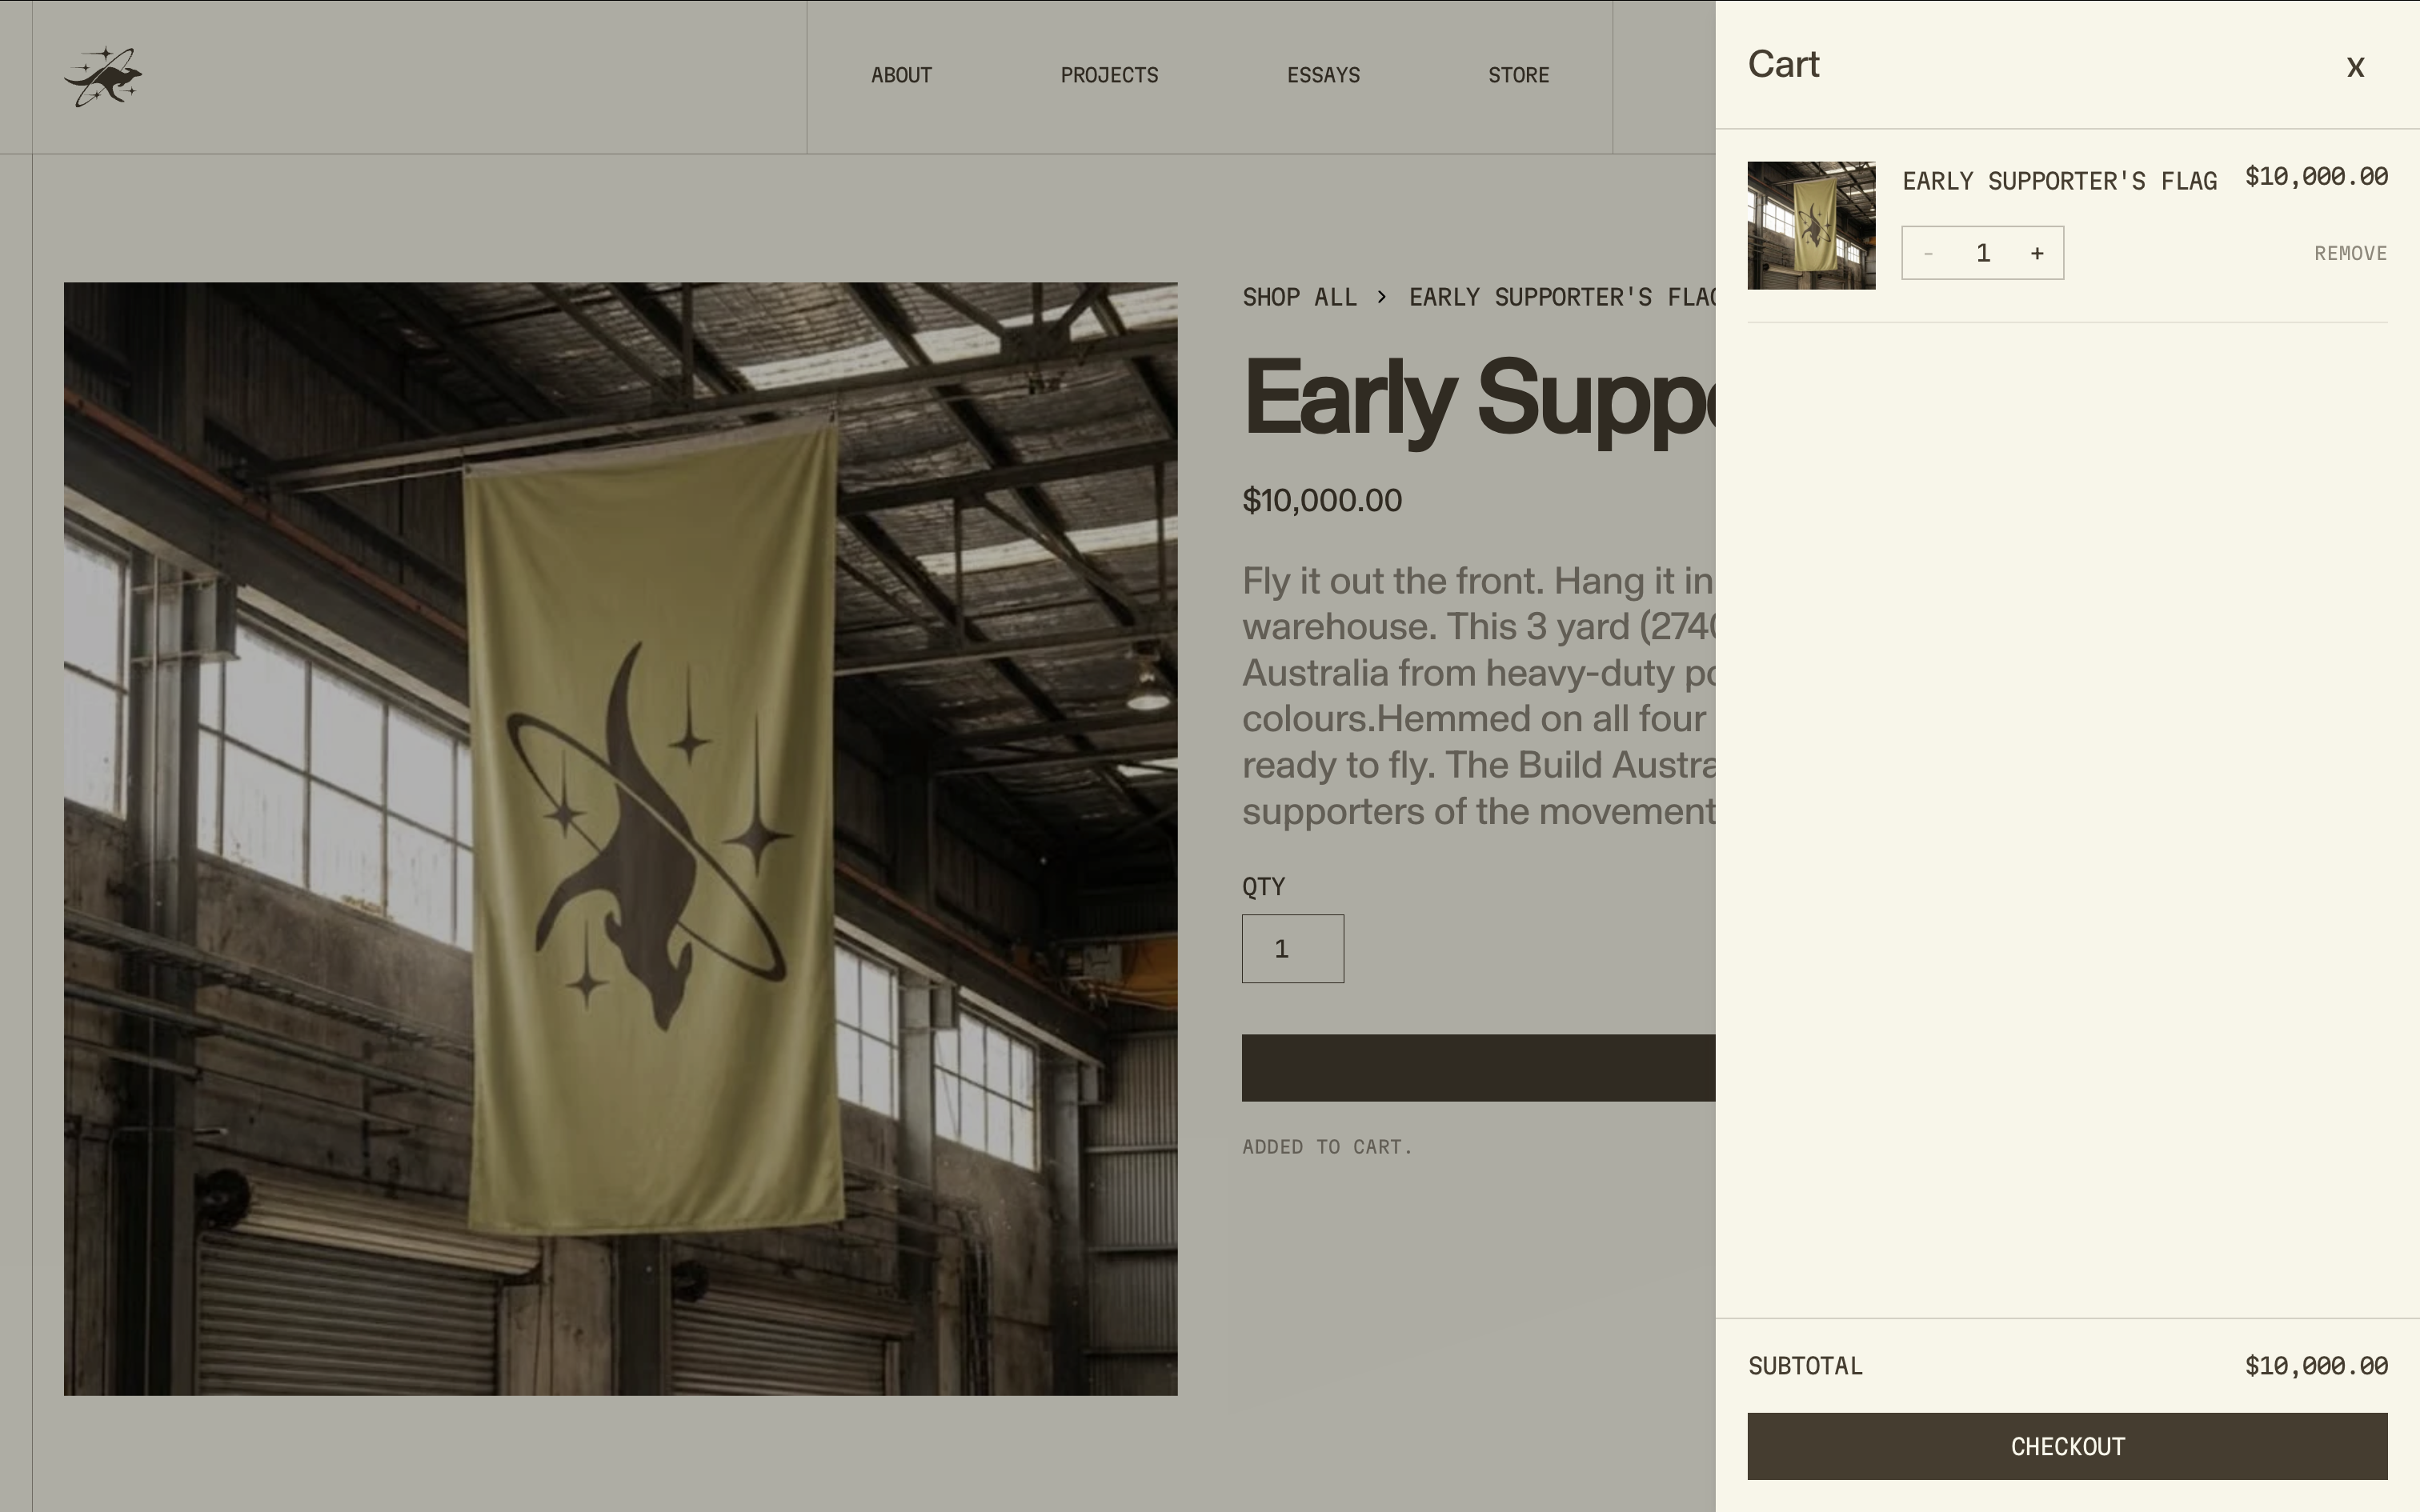Click the product price under the title
The image size is (2420, 1512).
point(1322,500)
